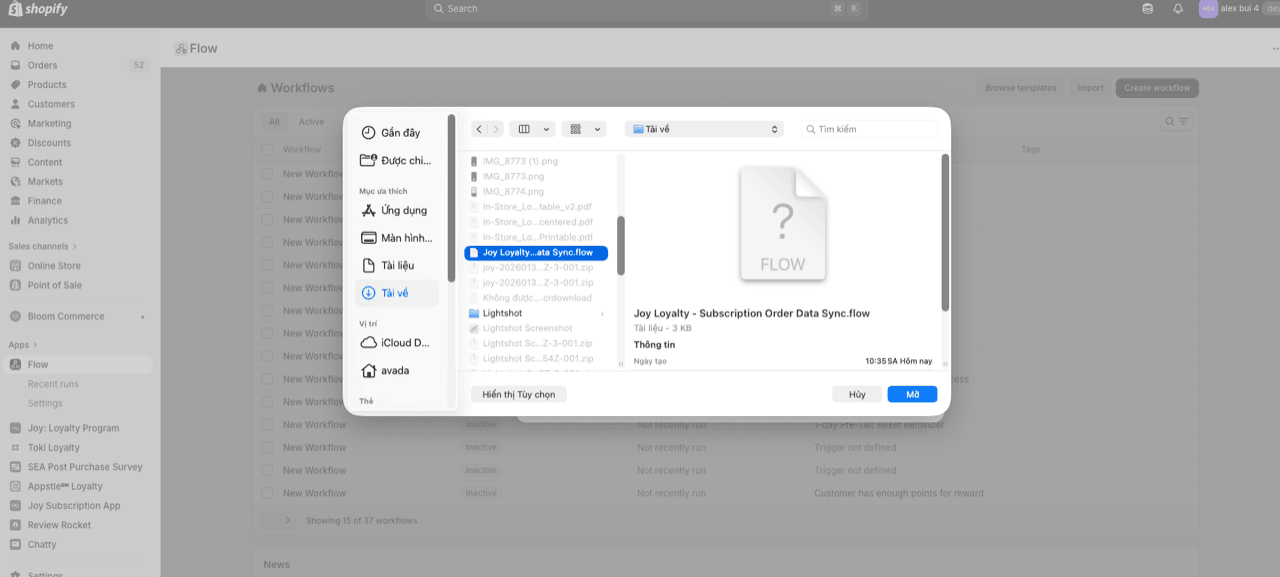
Task: Click Create workflow button
Action: click(x=1157, y=88)
